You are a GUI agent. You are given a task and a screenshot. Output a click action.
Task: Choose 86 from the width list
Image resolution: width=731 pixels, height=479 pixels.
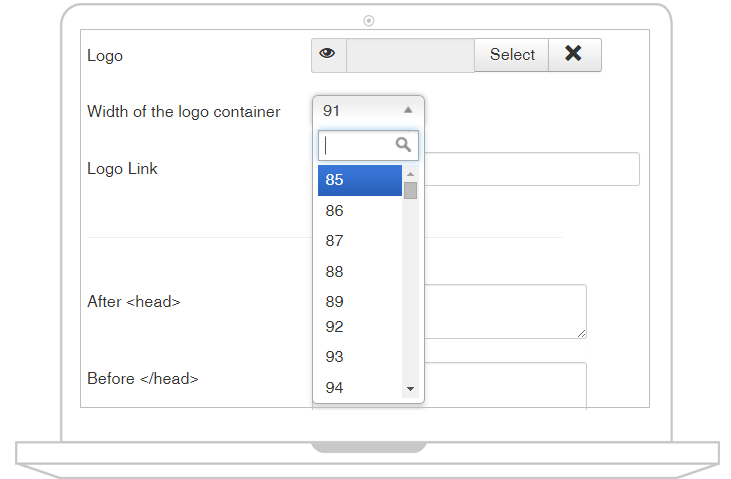coord(359,211)
